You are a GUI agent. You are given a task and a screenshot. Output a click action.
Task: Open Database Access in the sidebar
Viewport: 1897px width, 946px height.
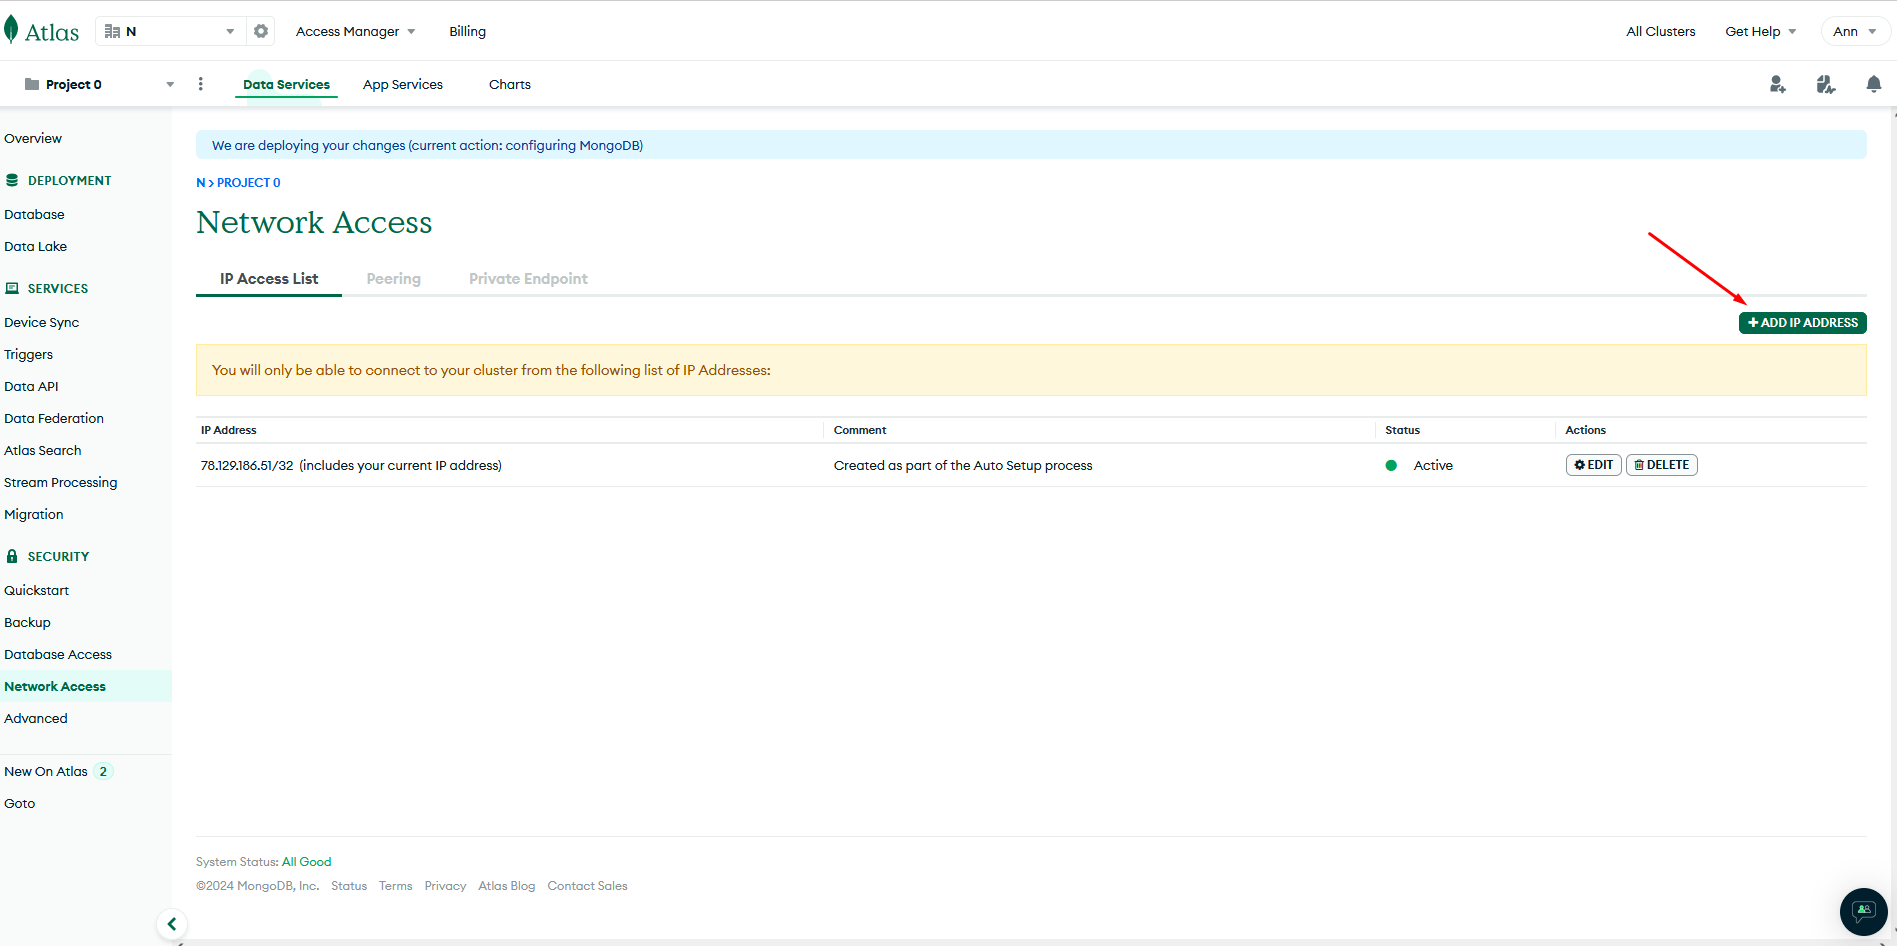[58, 654]
